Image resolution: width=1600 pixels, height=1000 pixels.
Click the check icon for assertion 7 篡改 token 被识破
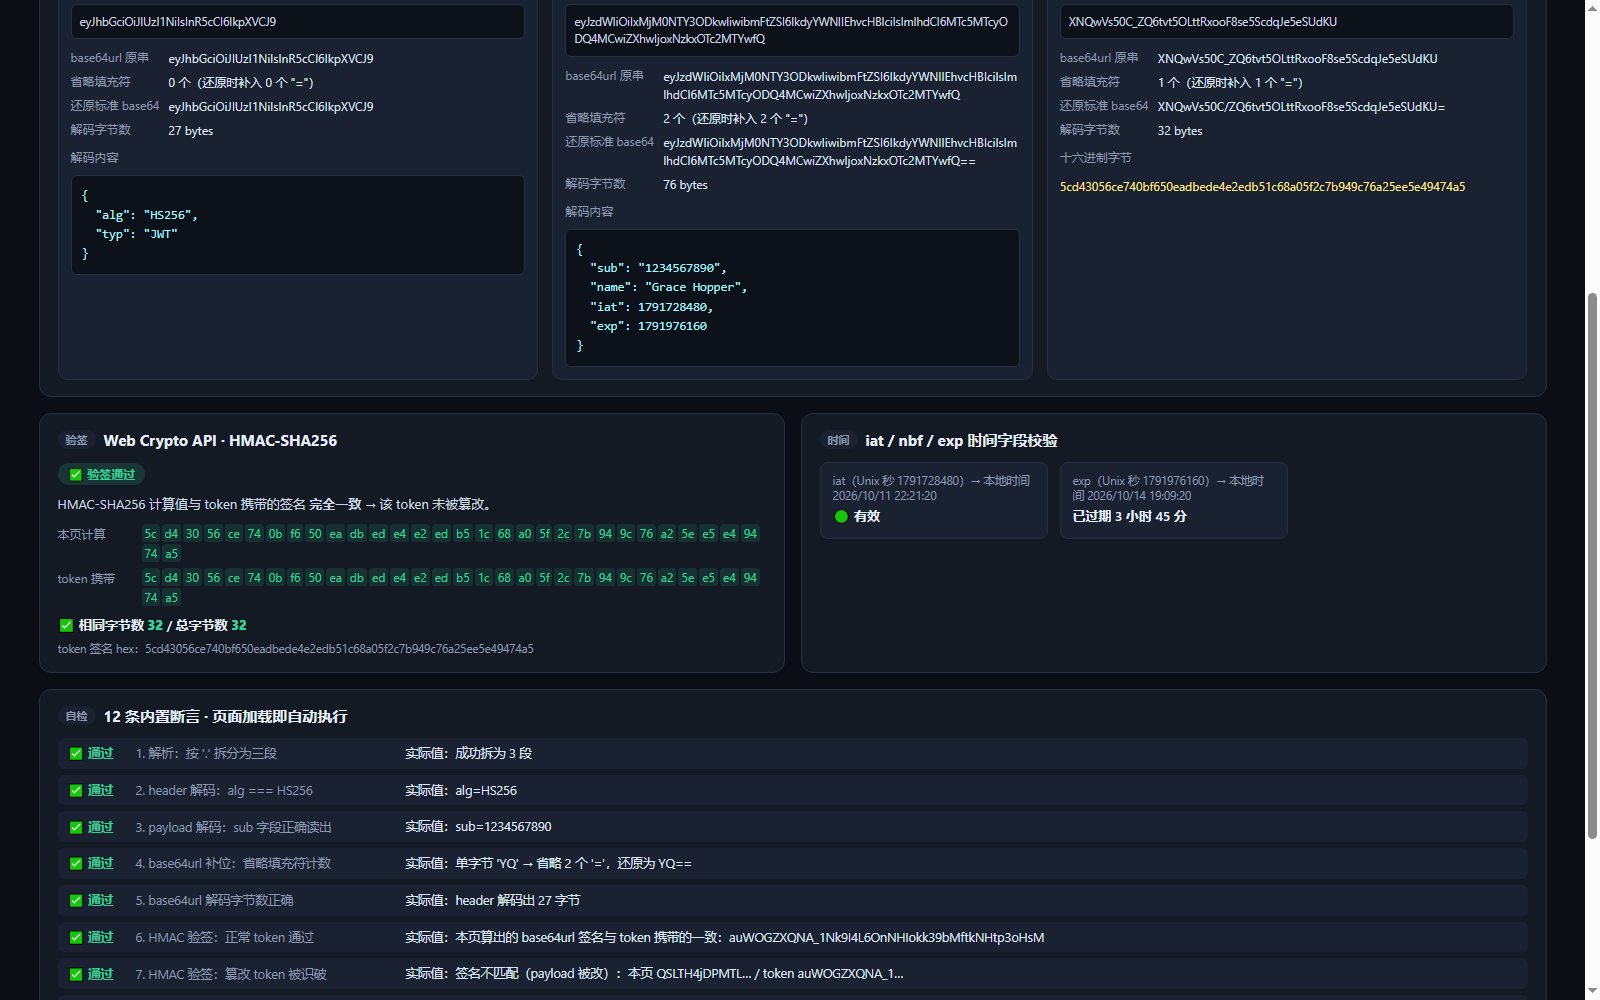[76, 975]
